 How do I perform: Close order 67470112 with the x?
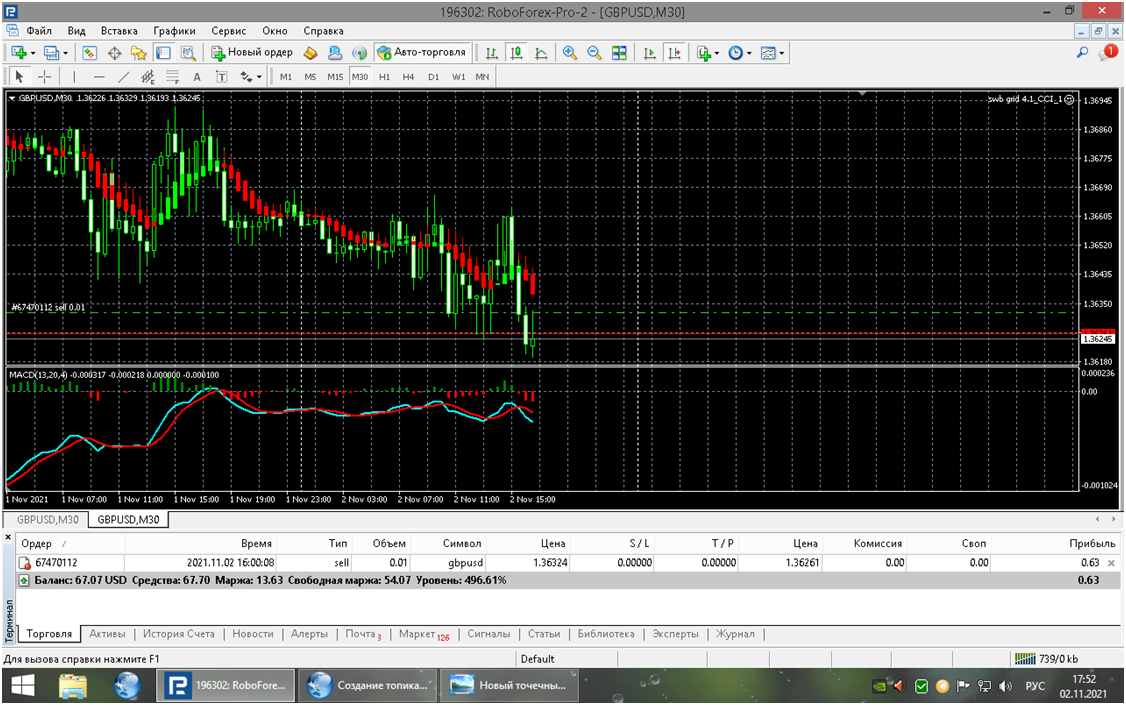pyautogui.click(x=1111, y=563)
